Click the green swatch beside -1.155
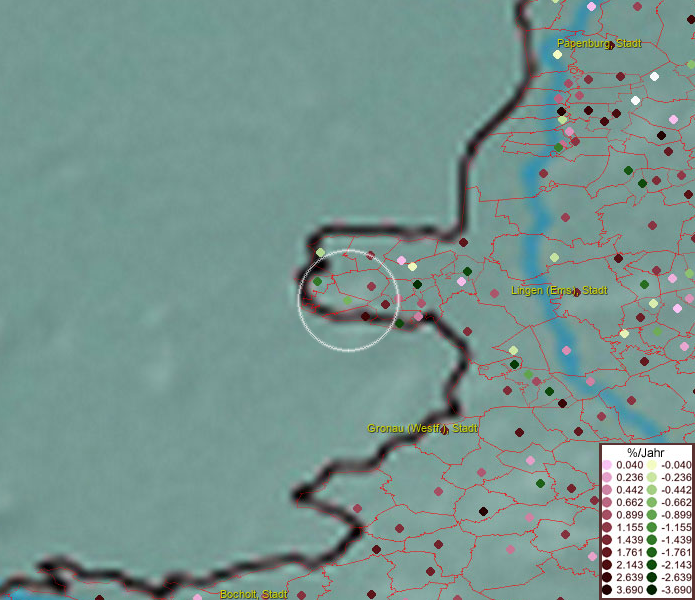The width and height of the screenshot is (695, 600). [x=652, y=527]
